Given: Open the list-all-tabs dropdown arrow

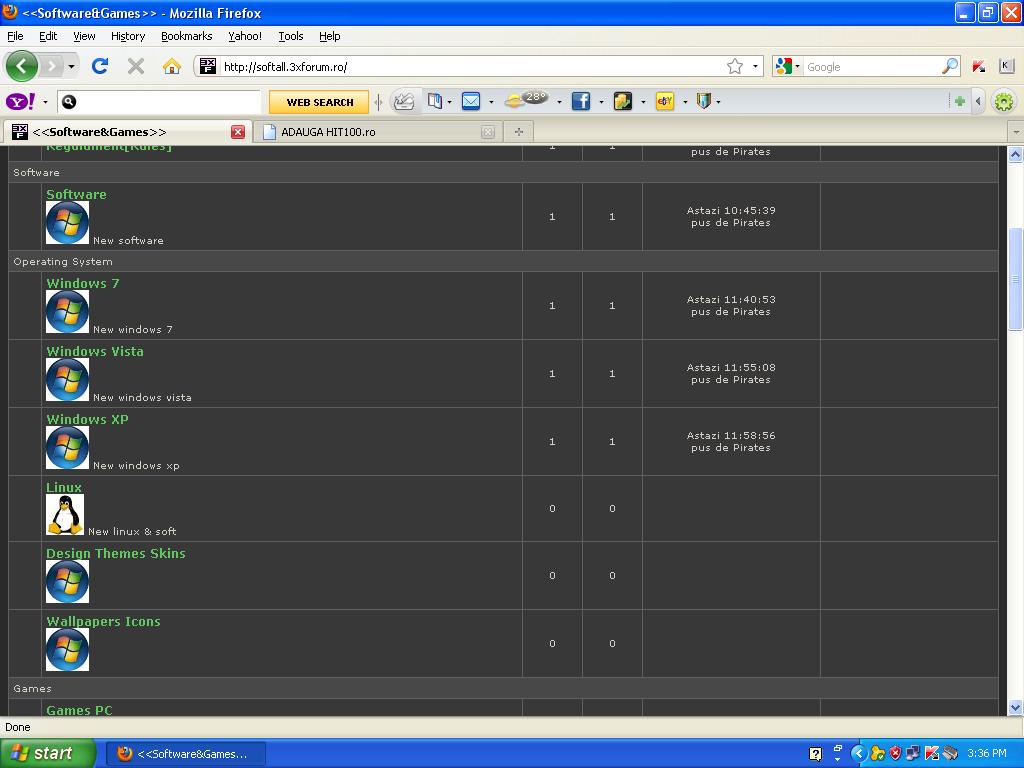Looking at the screenshot, I should pos(1016,132).
